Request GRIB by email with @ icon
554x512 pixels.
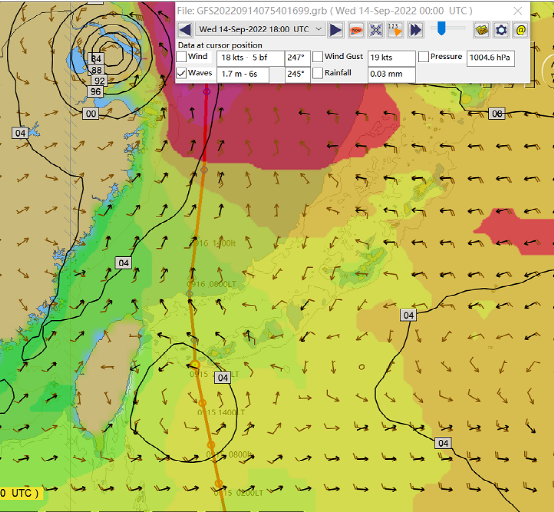521,29
